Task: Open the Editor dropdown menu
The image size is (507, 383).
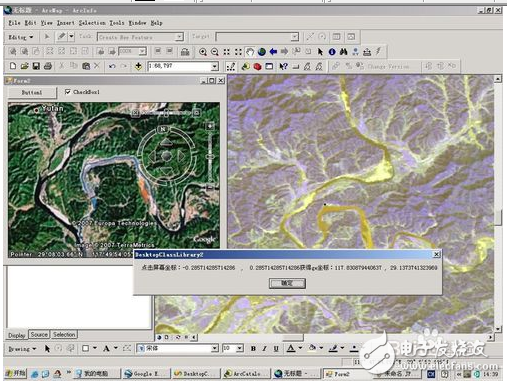Action: tap(20, 37)
